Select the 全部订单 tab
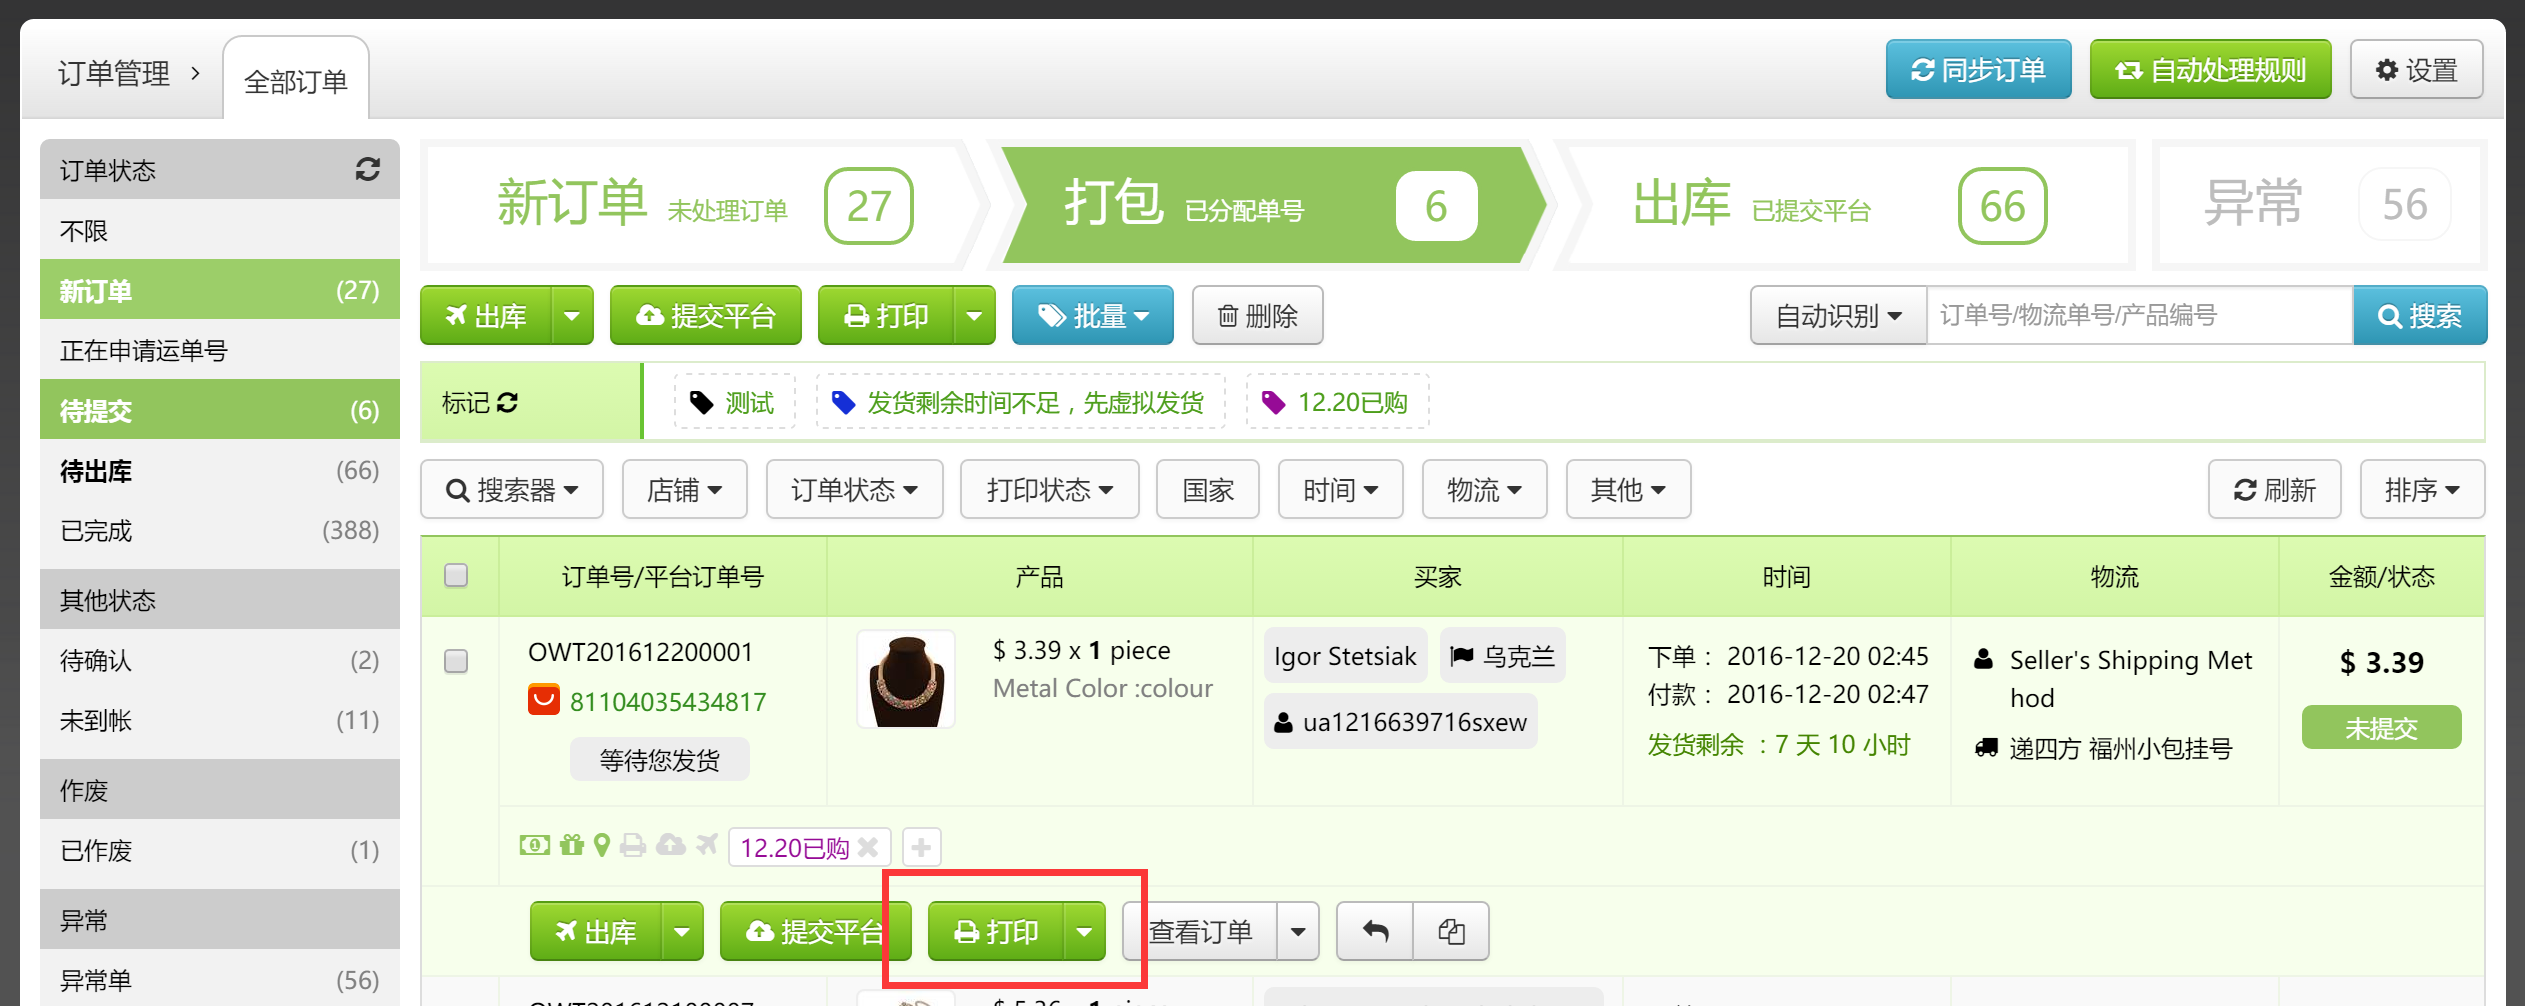Image resolution: width=2525 pixels, height=1006 pixels. [296, 80]
